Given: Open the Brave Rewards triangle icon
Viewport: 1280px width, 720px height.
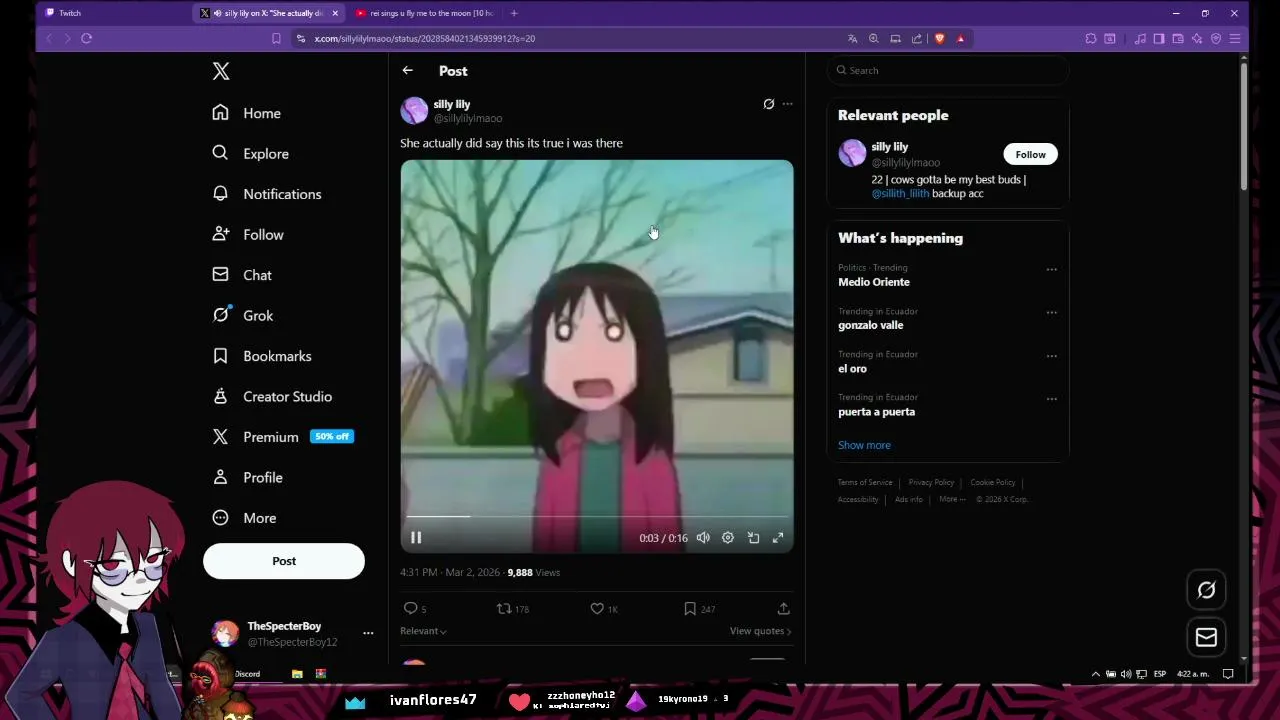Looking at the screenshot, I should [961, 38].
